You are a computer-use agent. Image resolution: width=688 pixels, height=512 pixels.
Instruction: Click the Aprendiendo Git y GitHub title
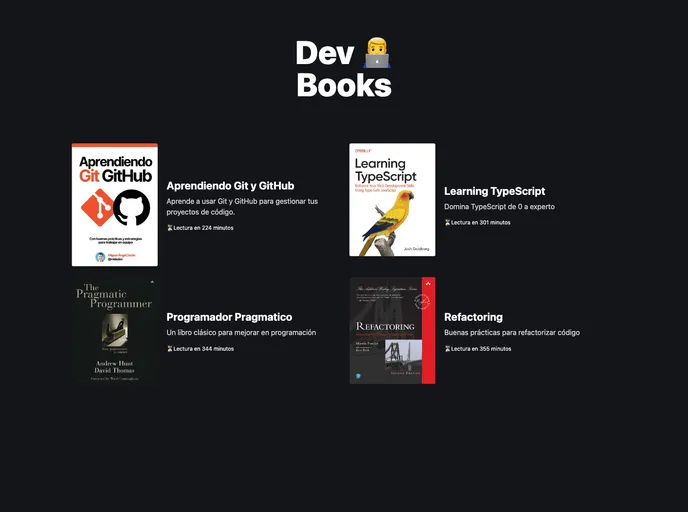230,186
